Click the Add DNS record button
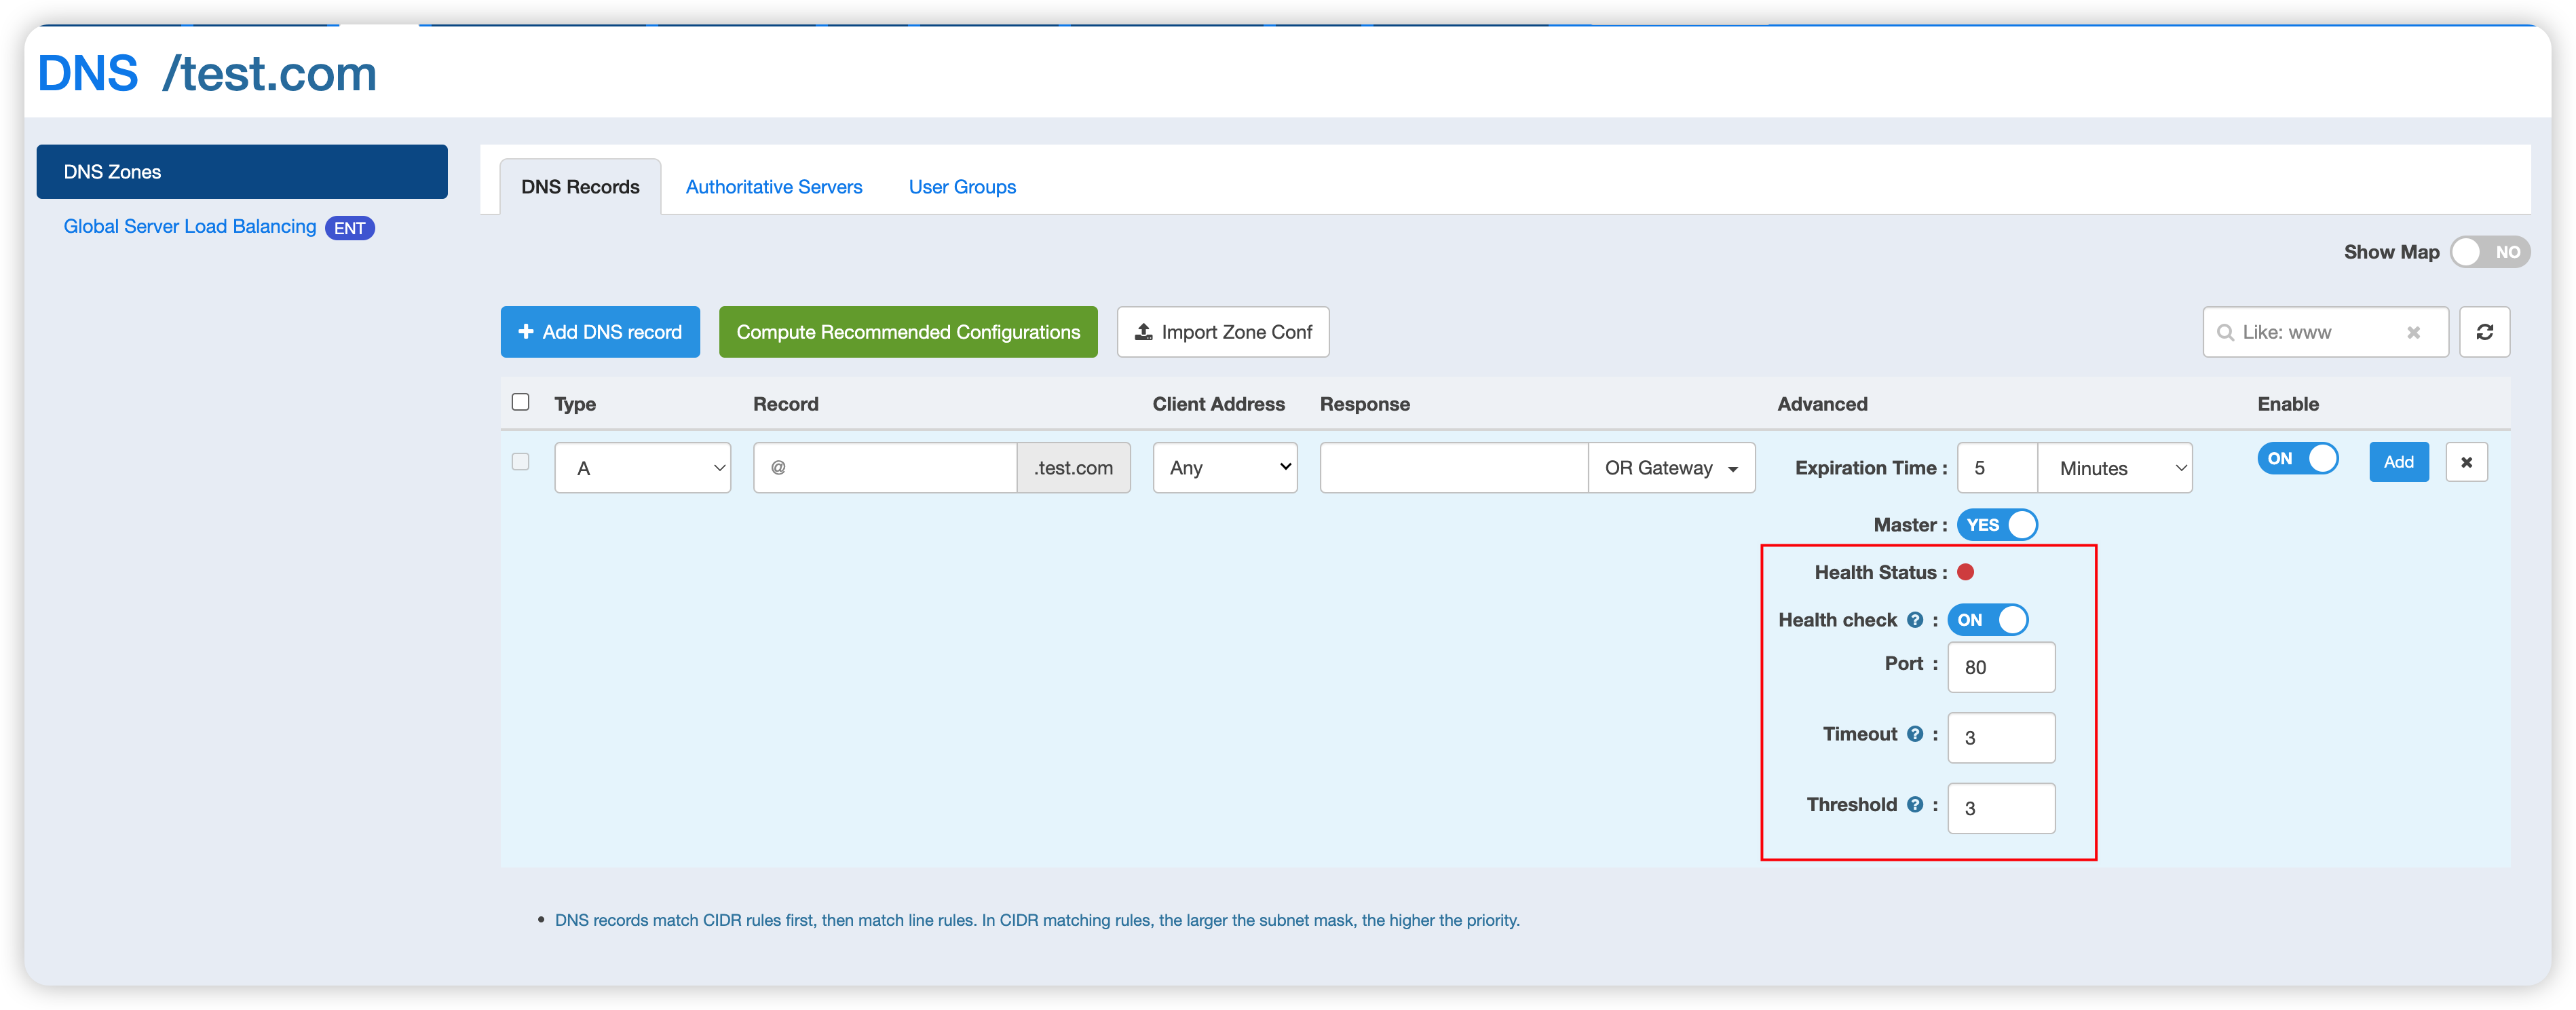2576x1010 pixels. point(600,332)
